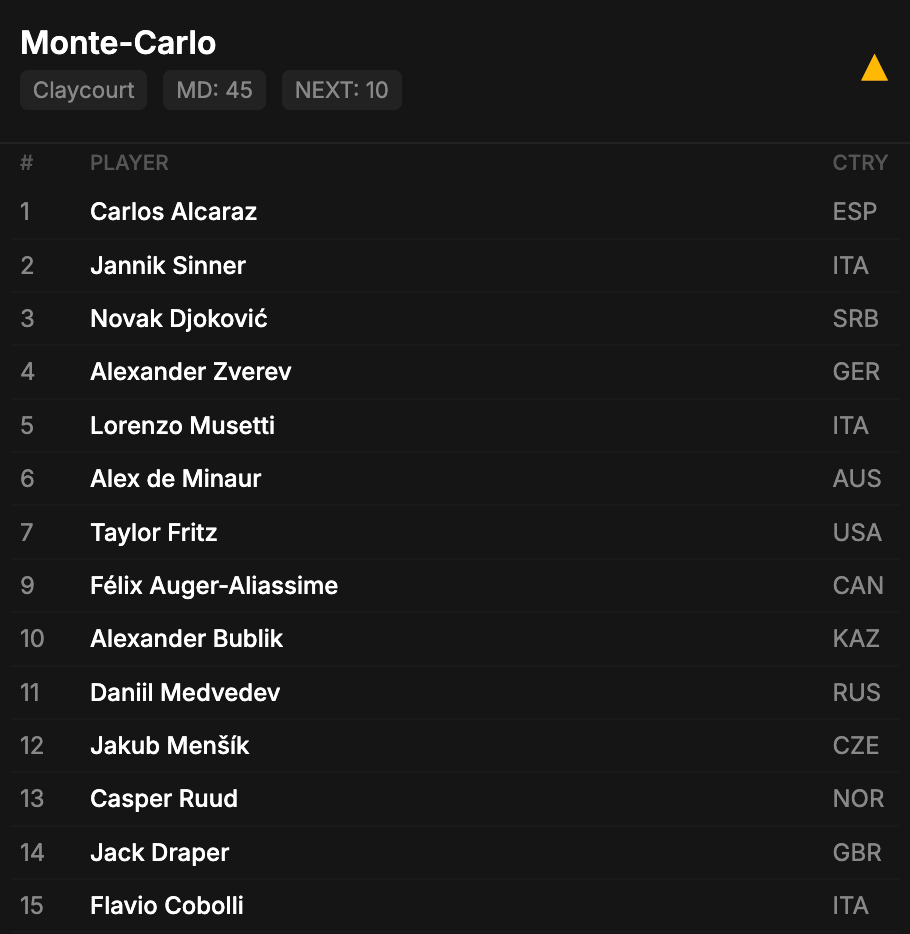Select Félix Auger-Aliassime in the list
Image resolution: width=910 pixels, height=934 pixels.
pos(214,586)
